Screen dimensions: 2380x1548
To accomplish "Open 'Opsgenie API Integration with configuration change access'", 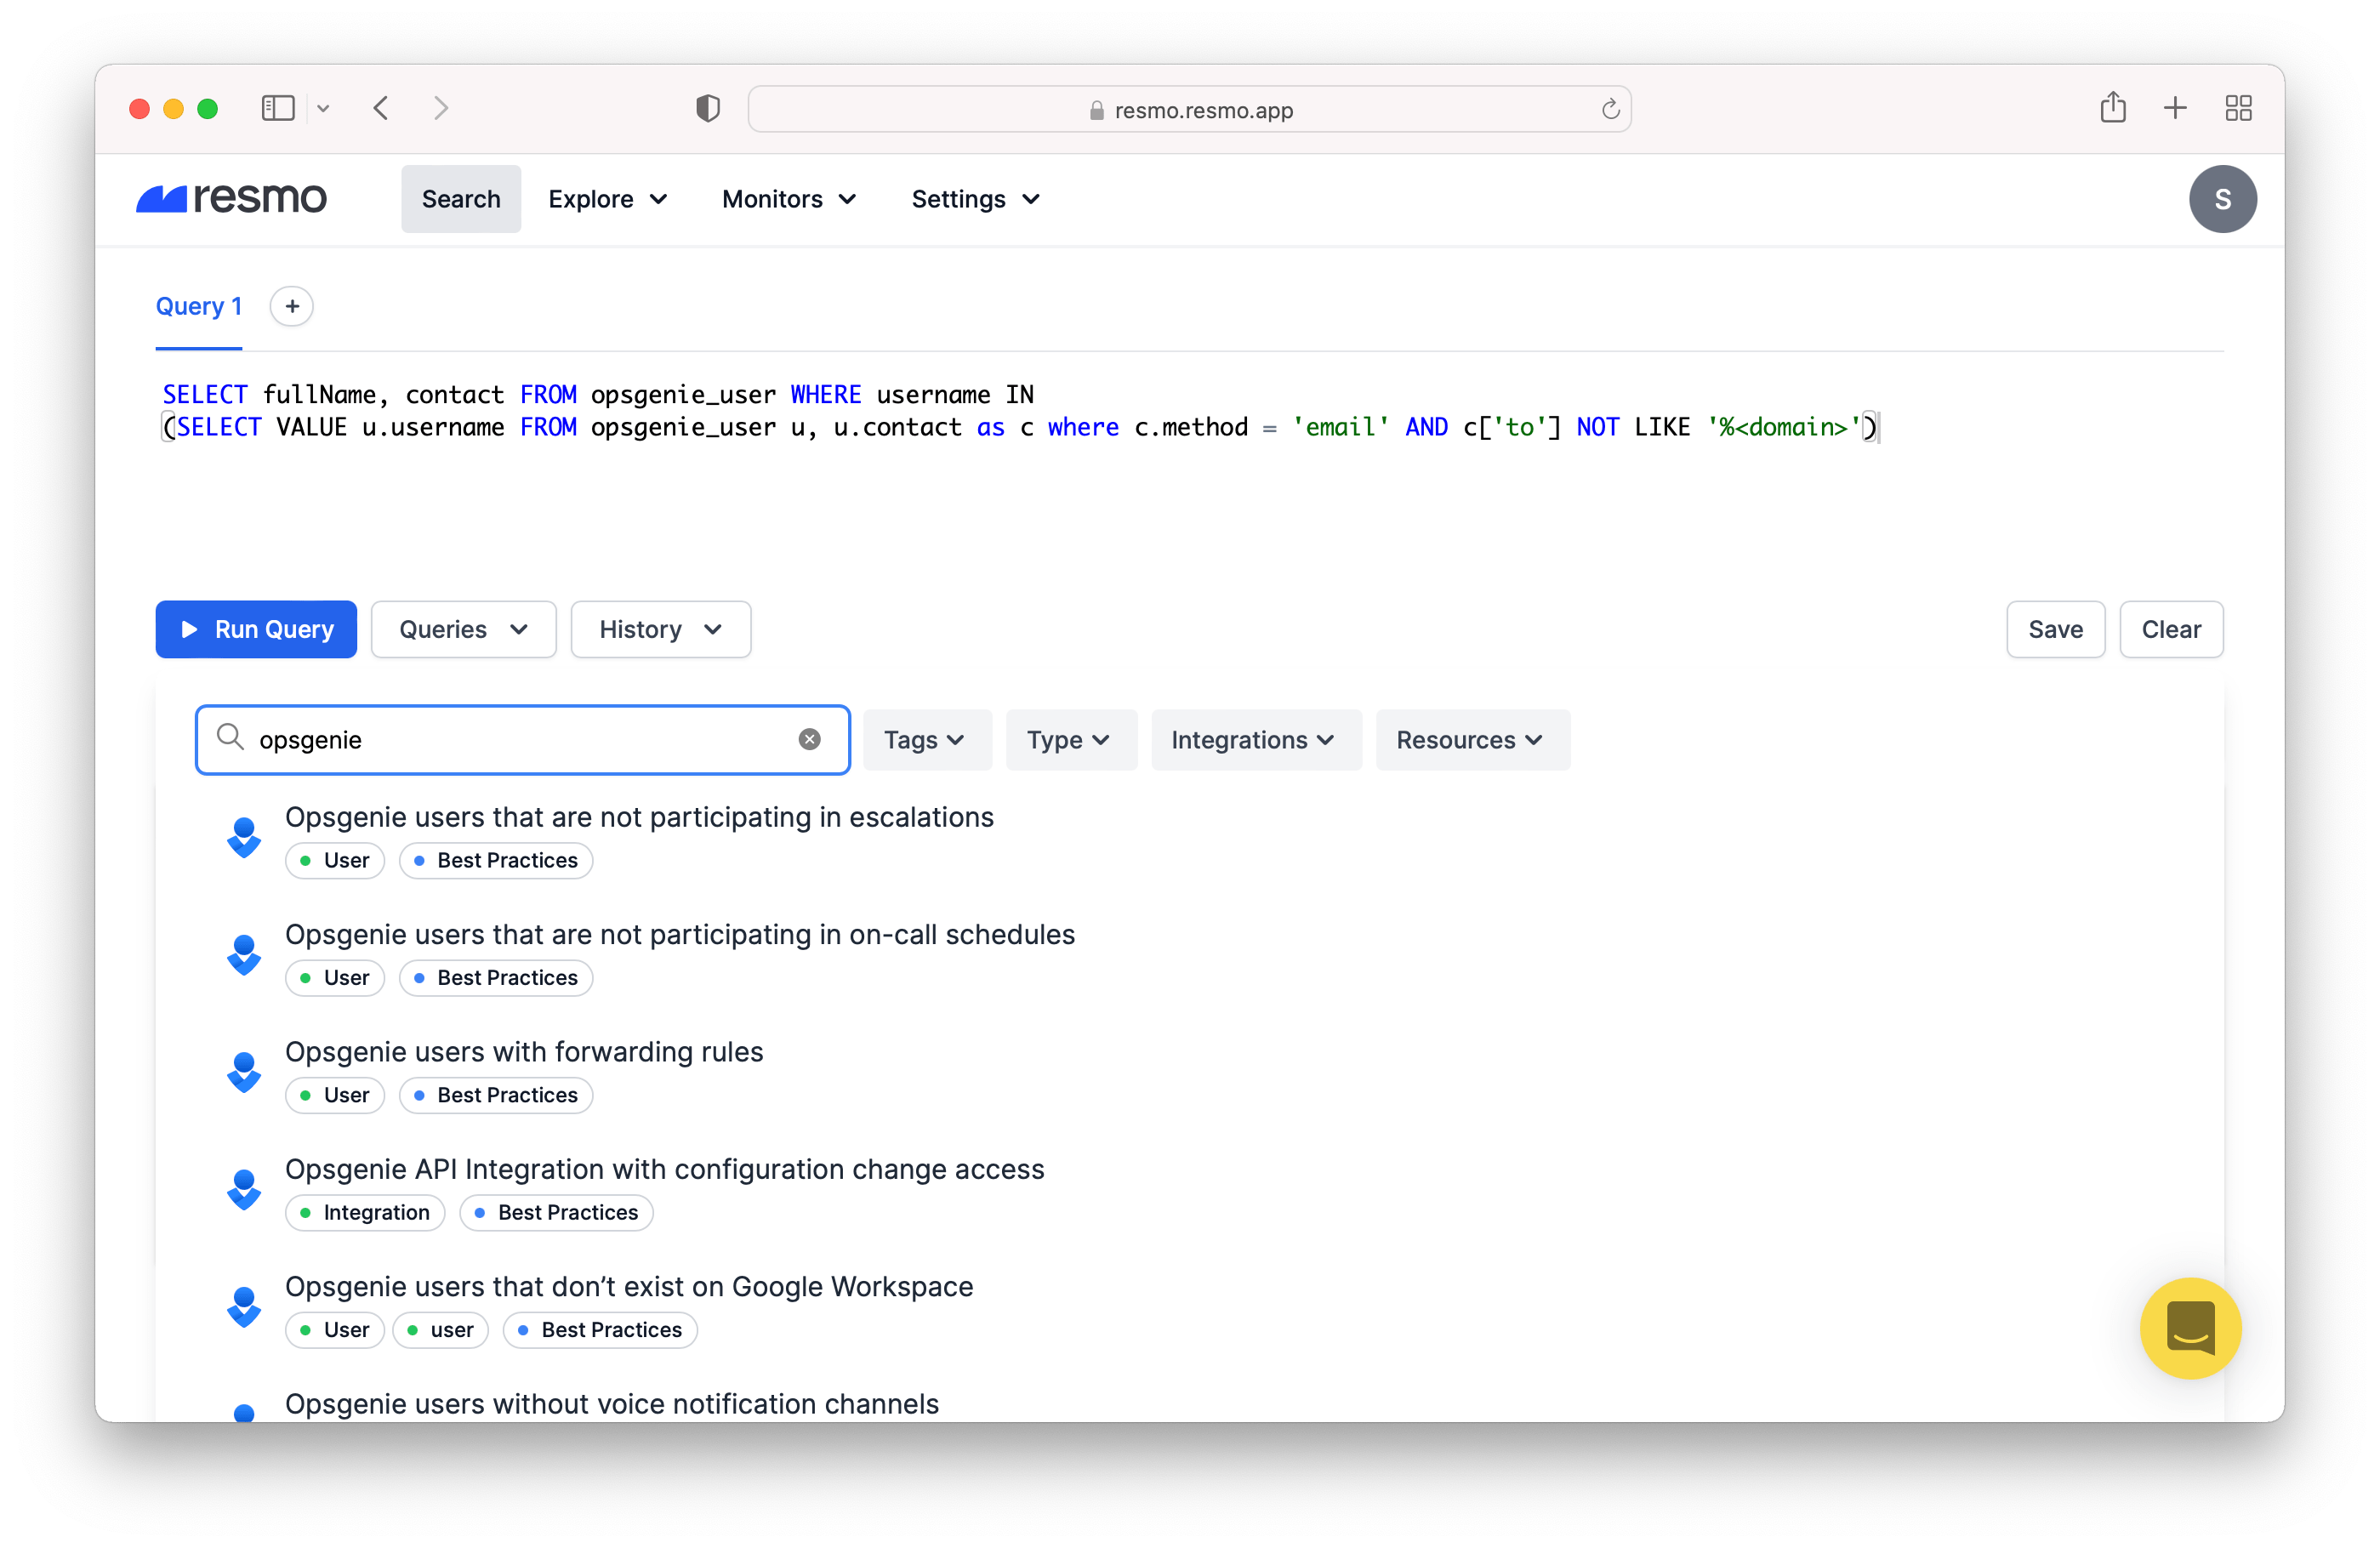I will [x=664, y=1169].
